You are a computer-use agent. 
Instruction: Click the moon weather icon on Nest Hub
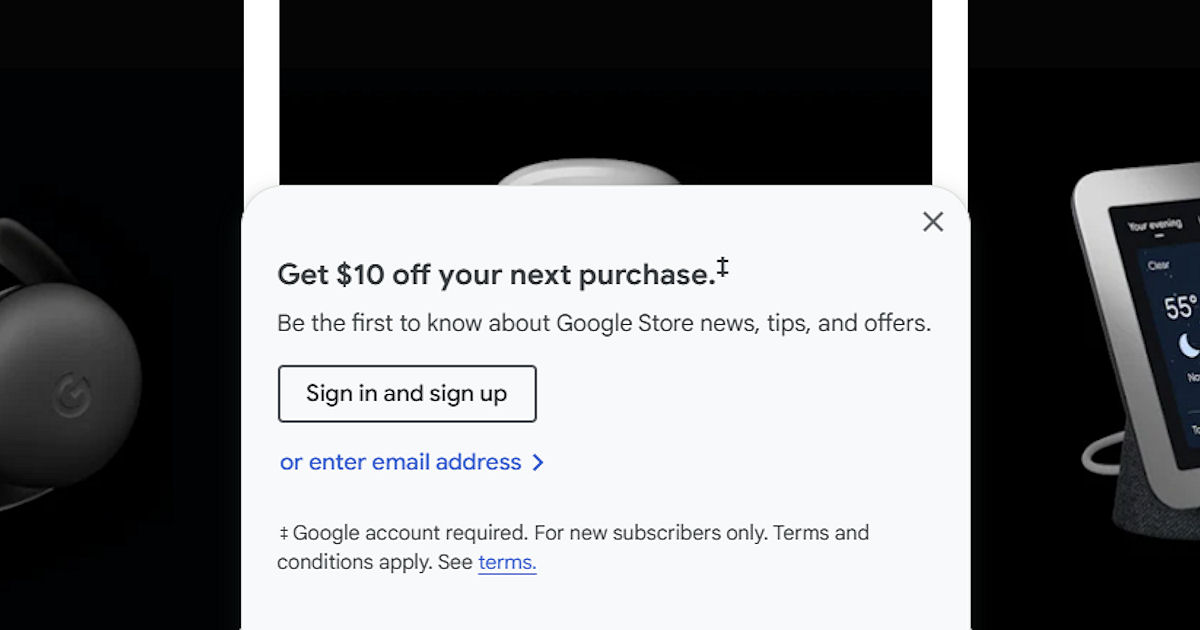coord(1189,345)
